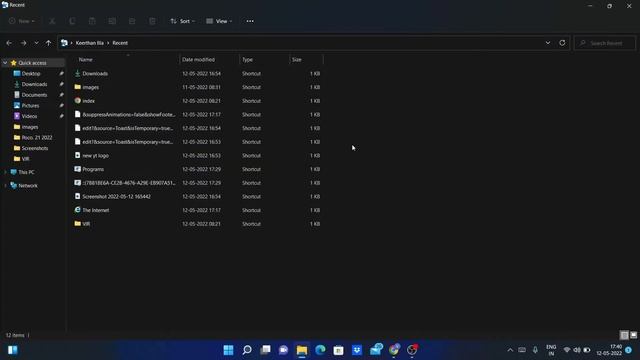
Task: Open Pictures in the sidebar
Action: (x=30, y=105)
